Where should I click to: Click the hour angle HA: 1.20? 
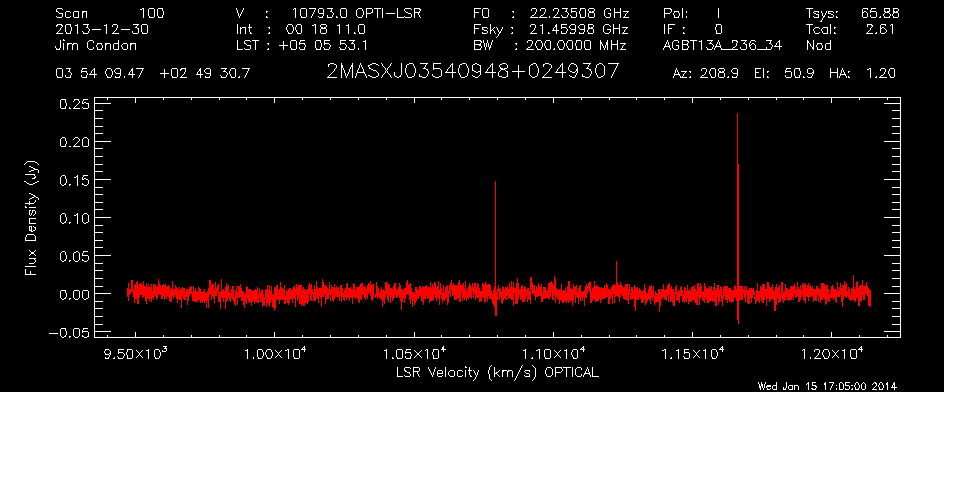(862, 74)
